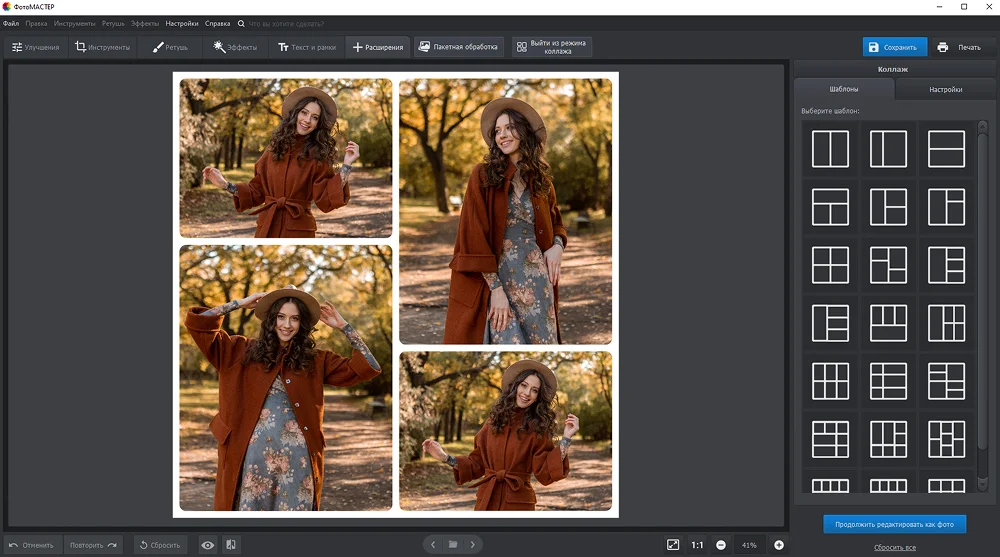Select two horizontal rows template

coord(946,149)
